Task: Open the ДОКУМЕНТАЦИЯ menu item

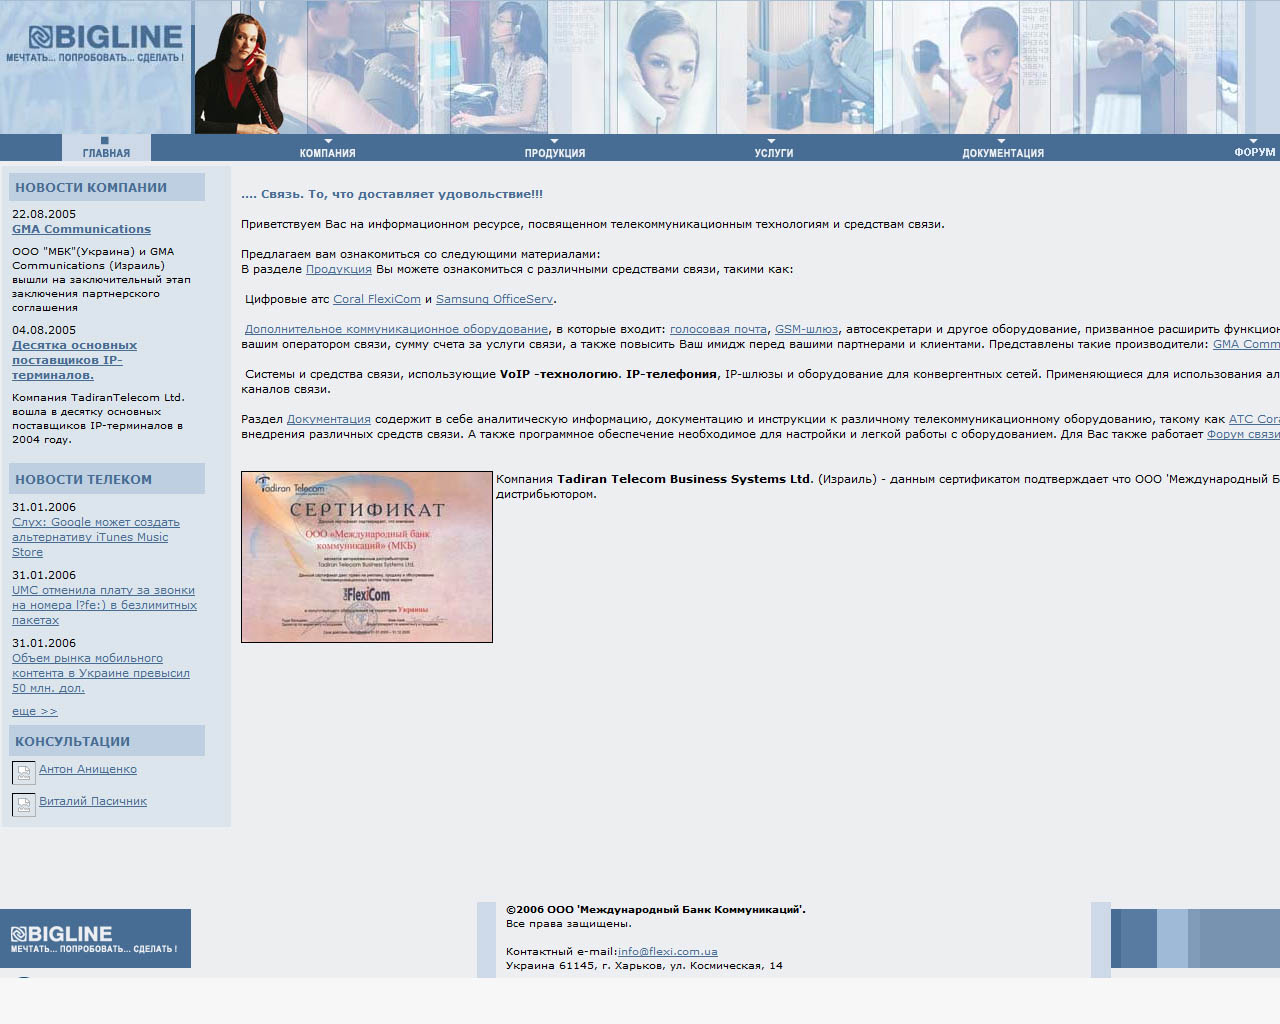Action: tap(1003, 153)
